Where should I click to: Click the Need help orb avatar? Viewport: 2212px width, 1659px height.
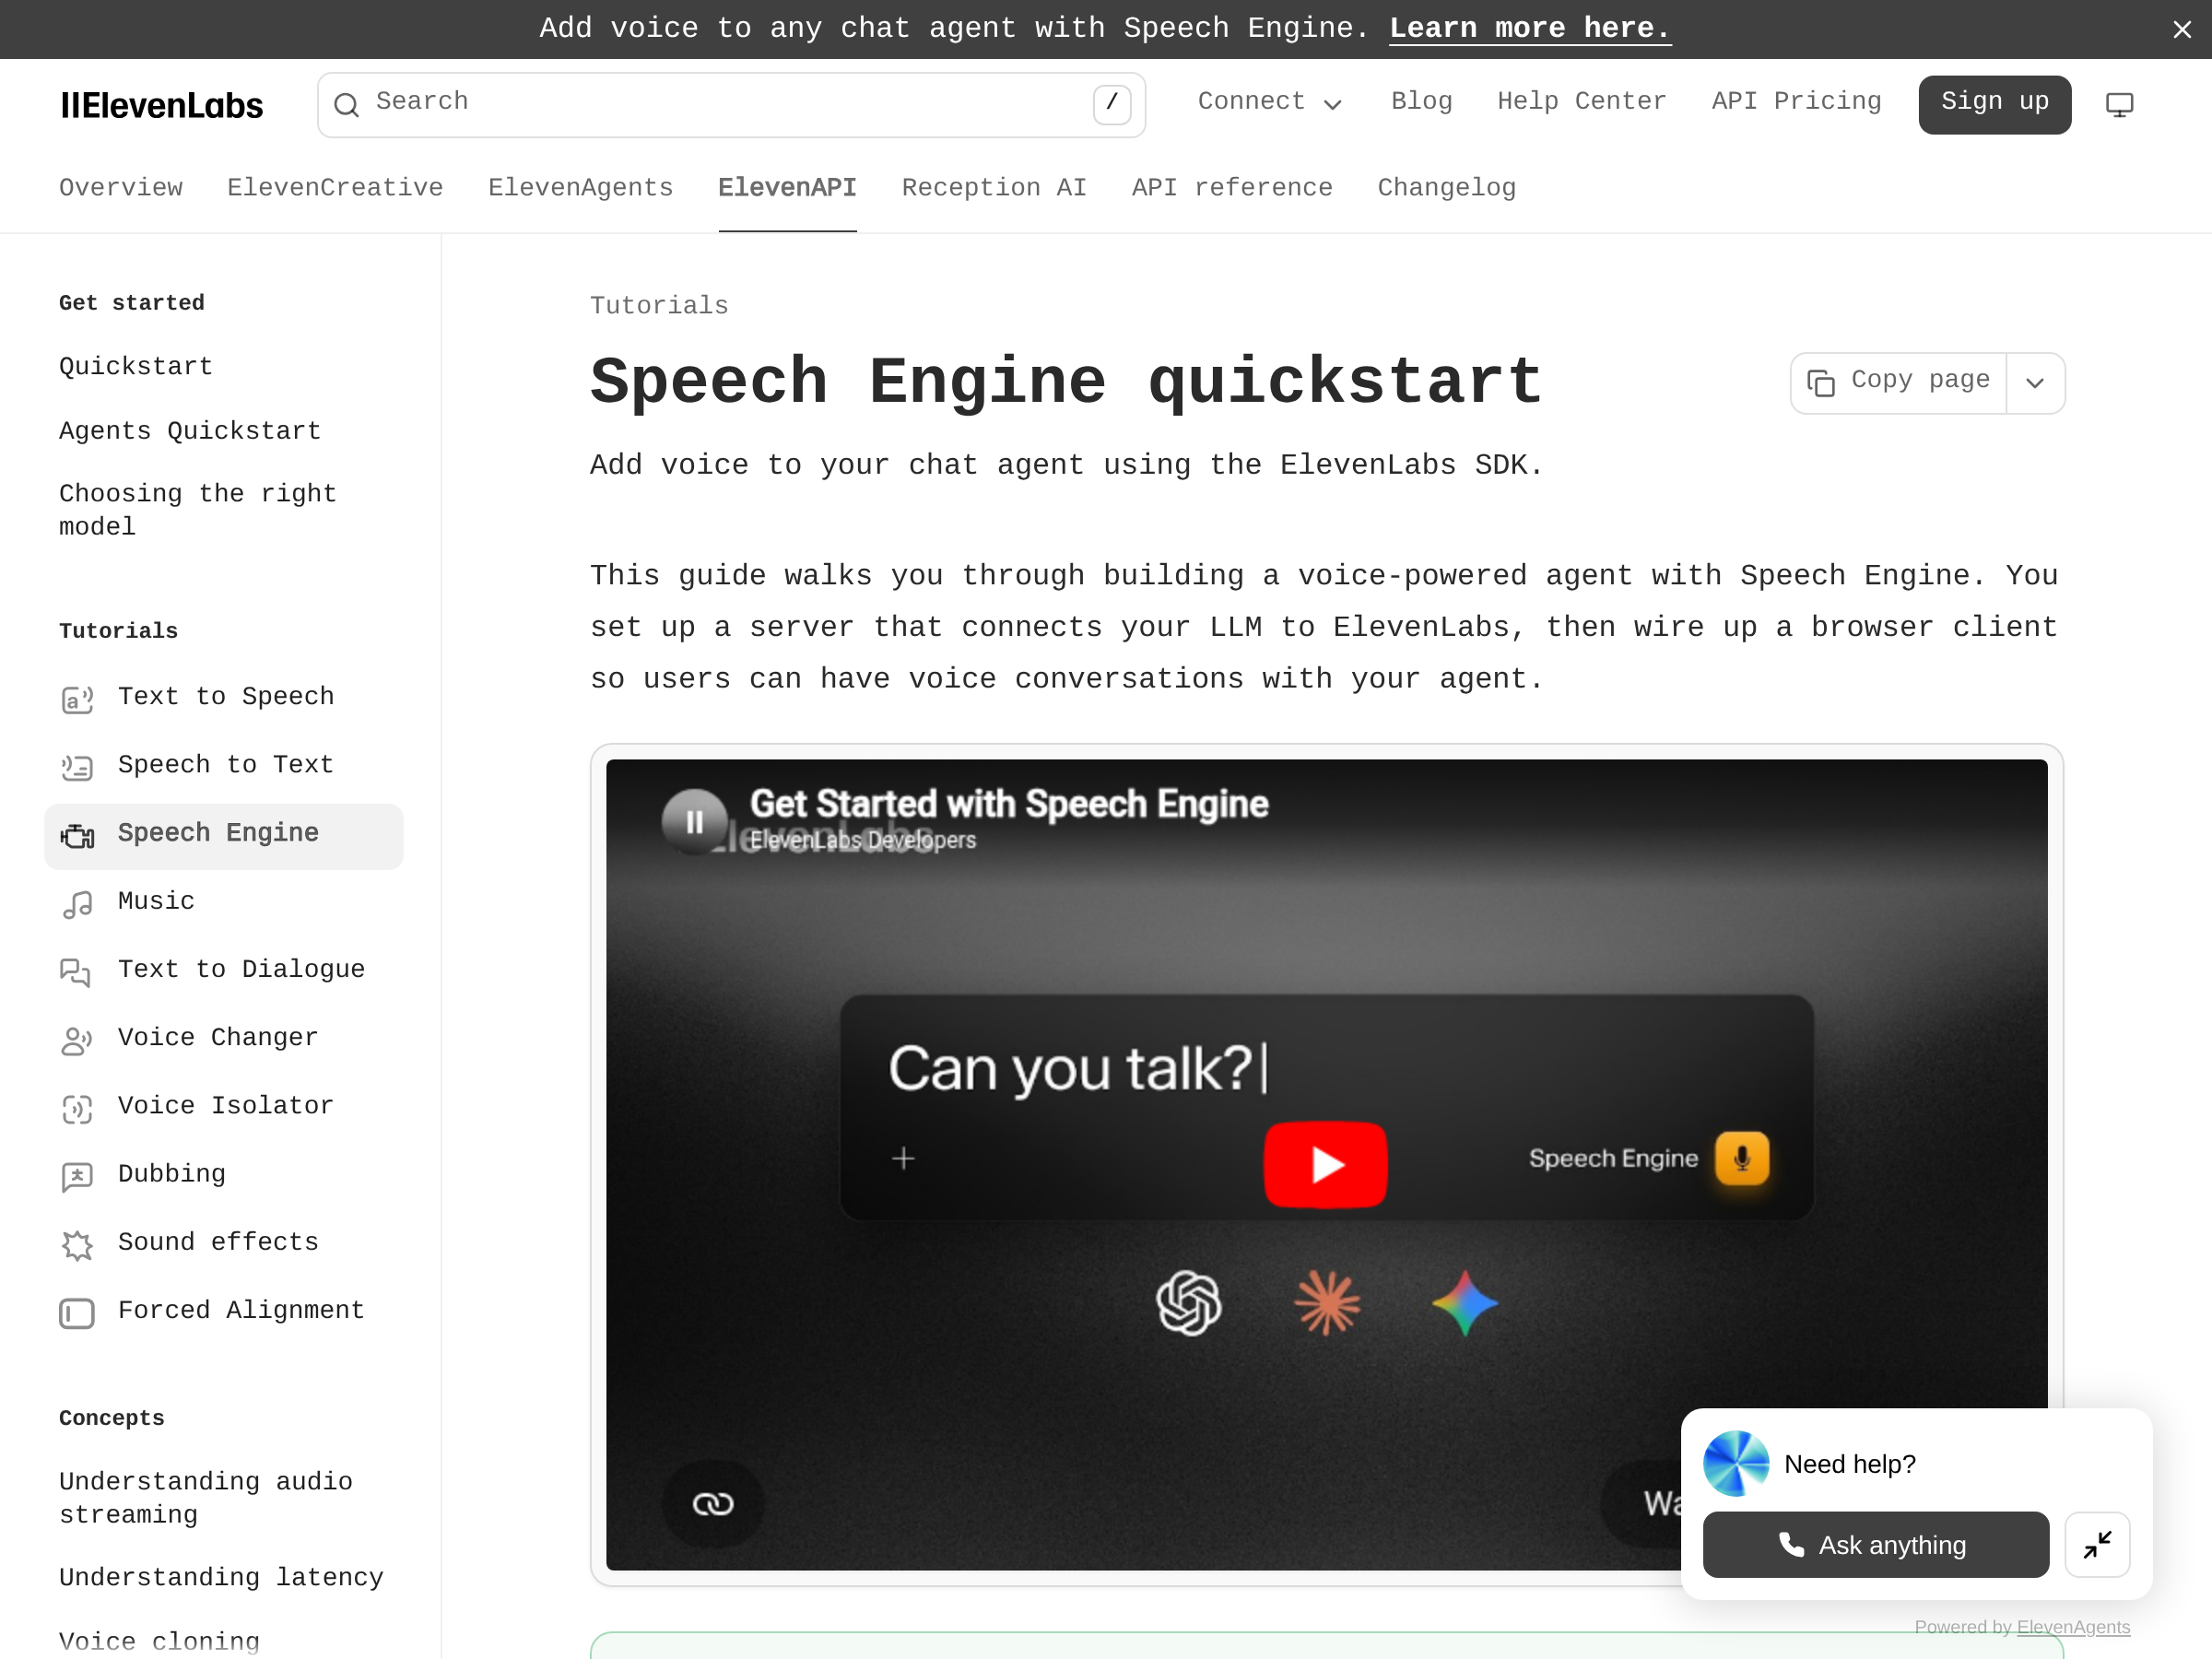pos(1736,1464)
